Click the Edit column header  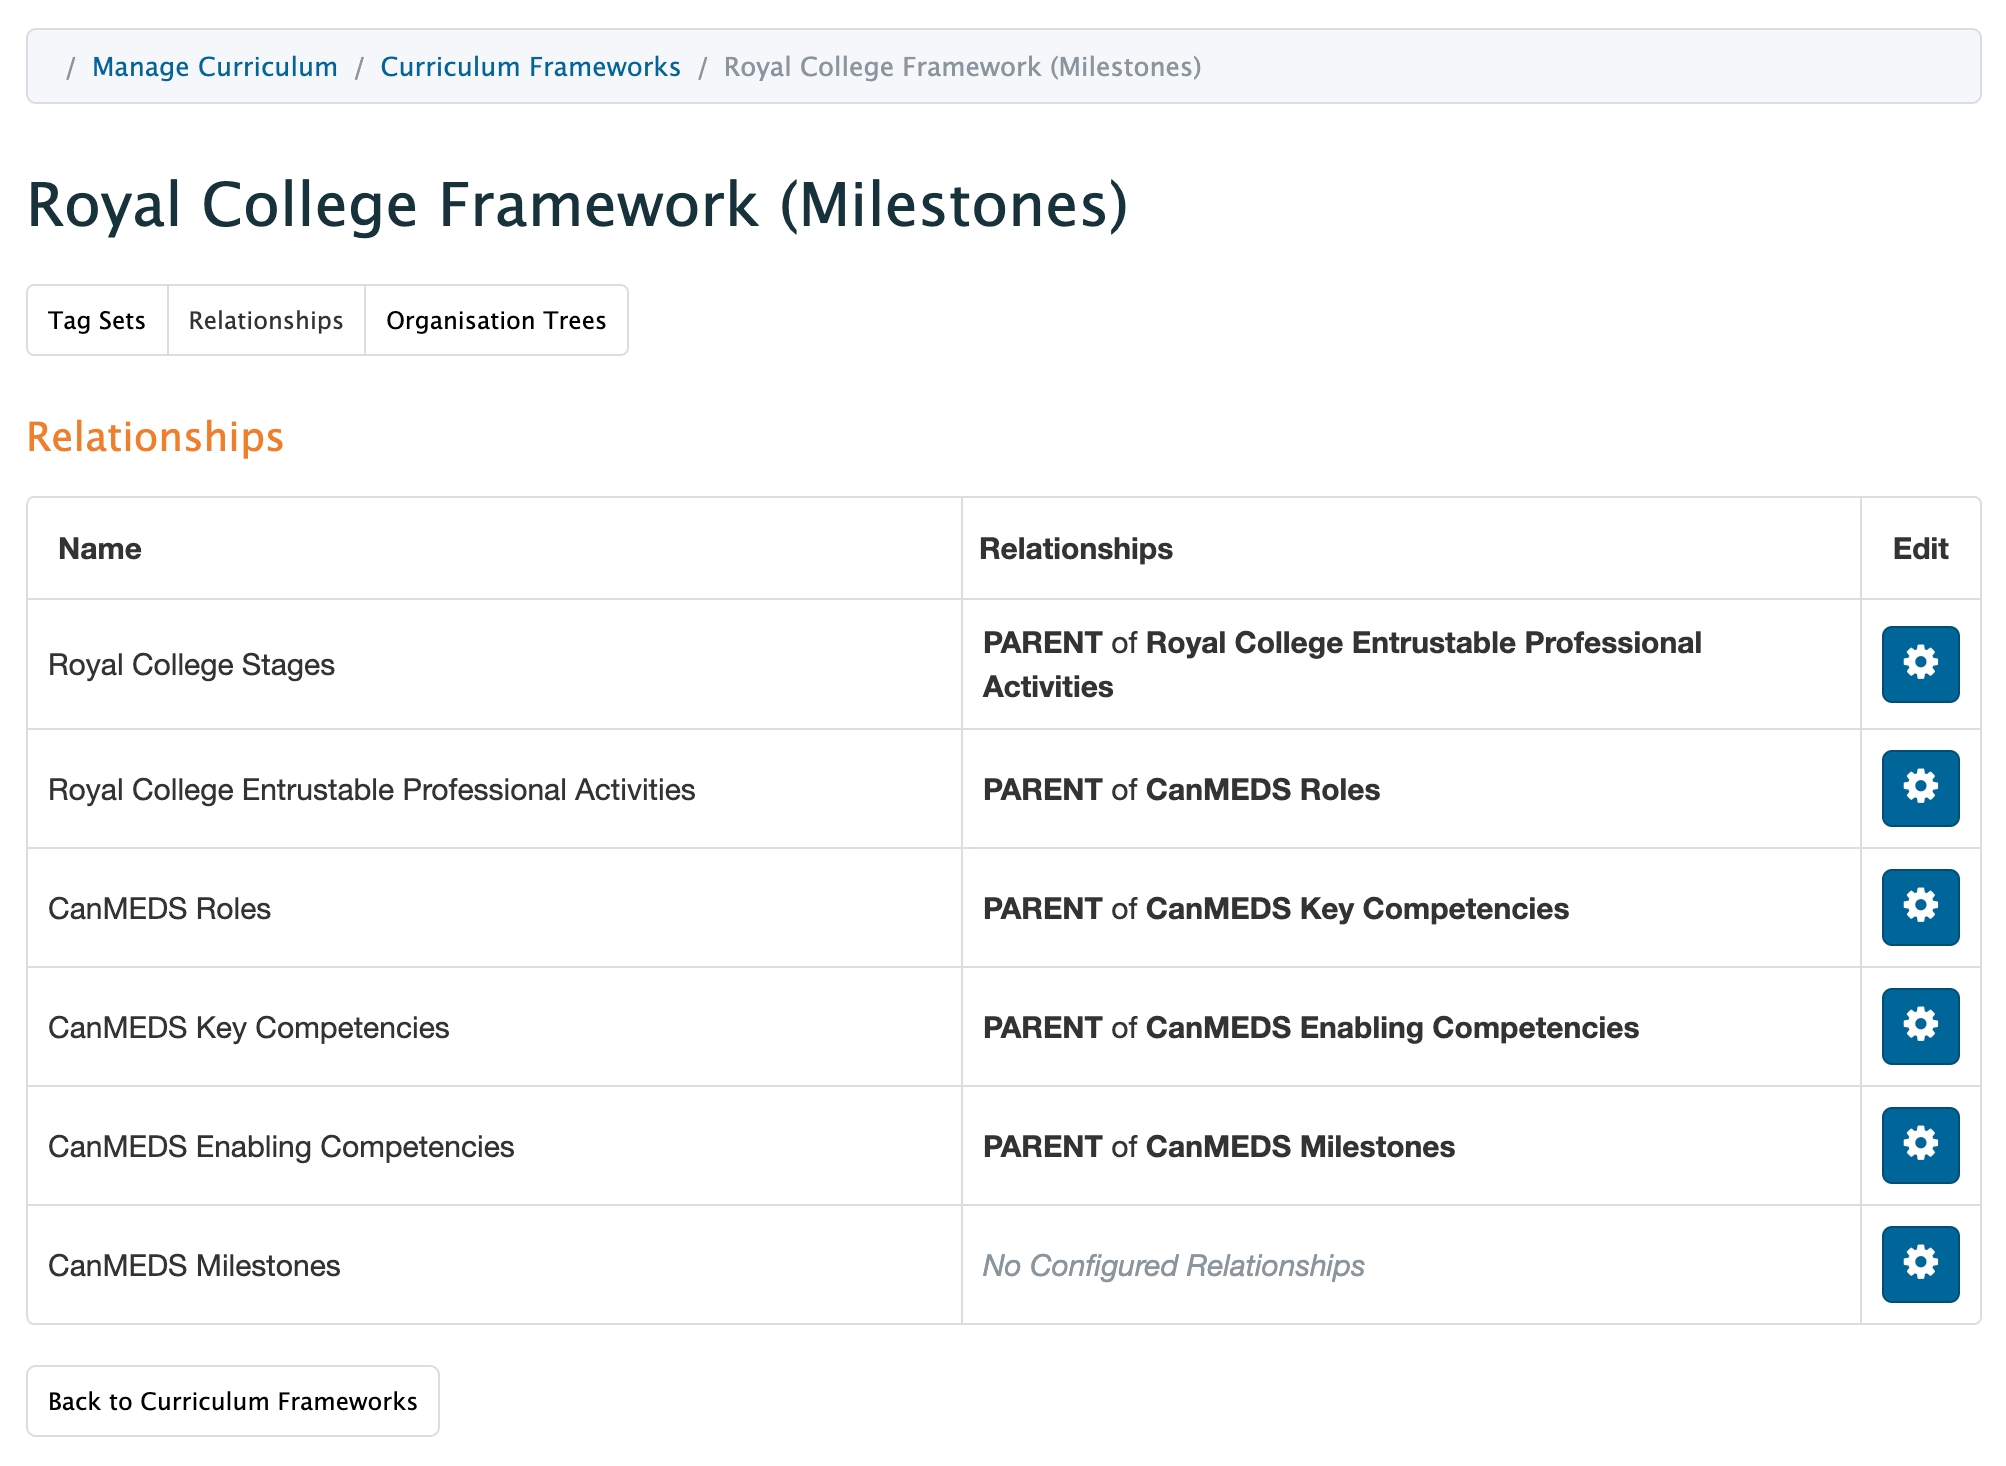click(1919, 549)
